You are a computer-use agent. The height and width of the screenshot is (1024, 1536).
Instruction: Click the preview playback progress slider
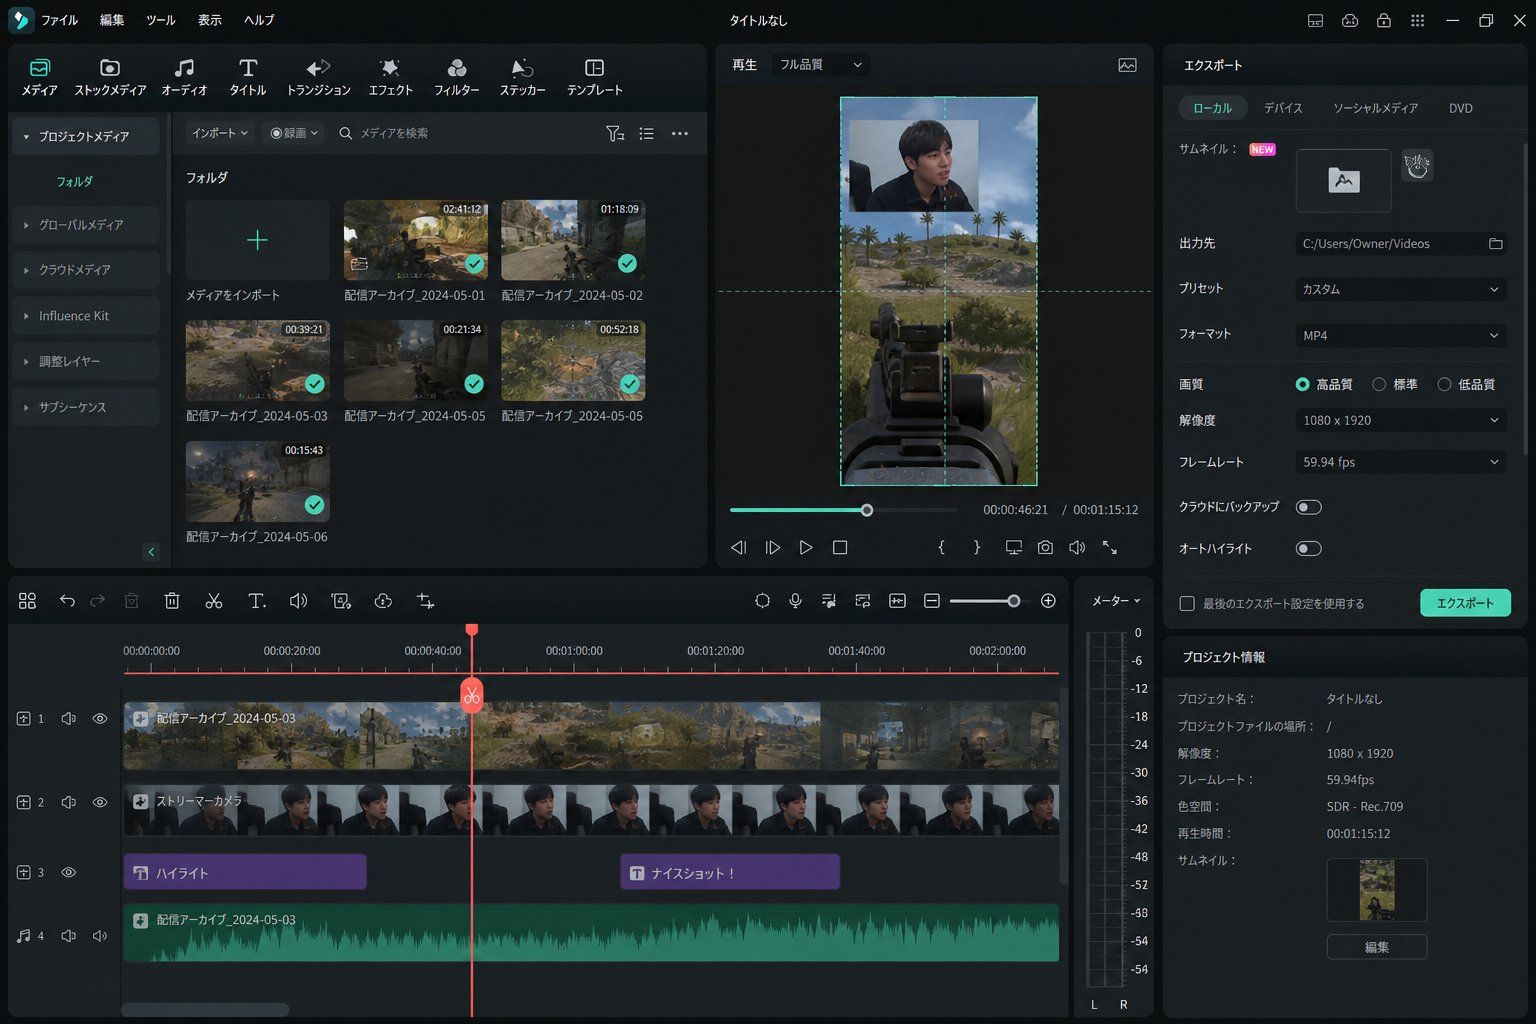point(842,510)
